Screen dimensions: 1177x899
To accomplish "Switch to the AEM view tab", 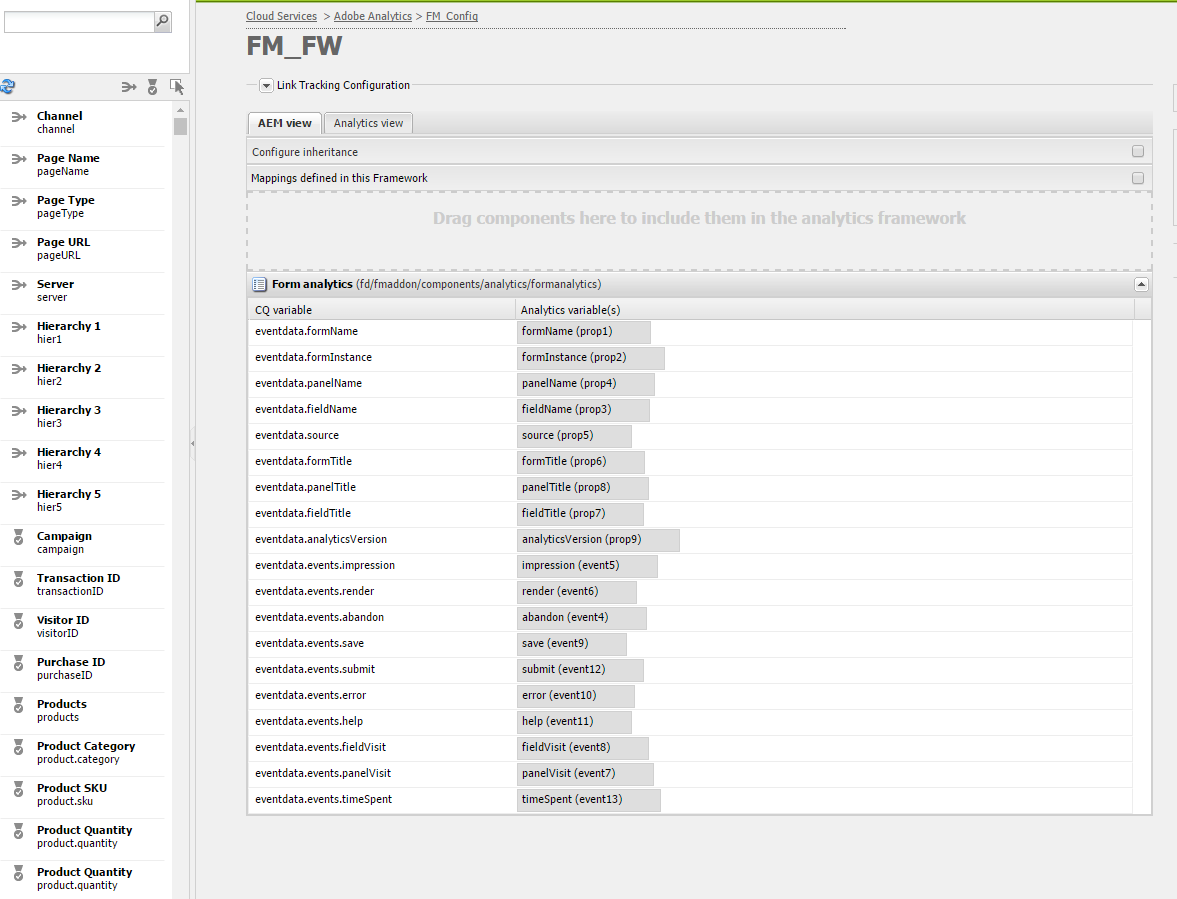I will 284,123.
